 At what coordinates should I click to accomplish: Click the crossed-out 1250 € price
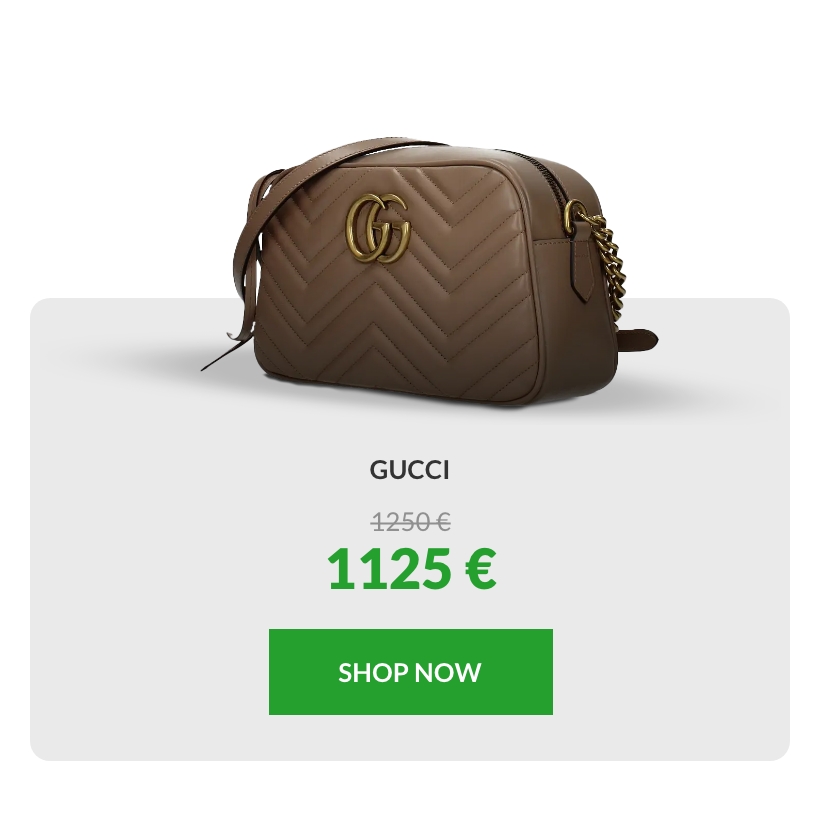pos(411,522)
